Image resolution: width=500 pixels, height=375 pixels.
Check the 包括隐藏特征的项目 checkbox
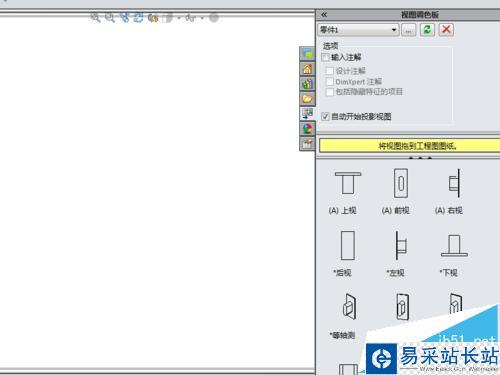tap(330, 92)
